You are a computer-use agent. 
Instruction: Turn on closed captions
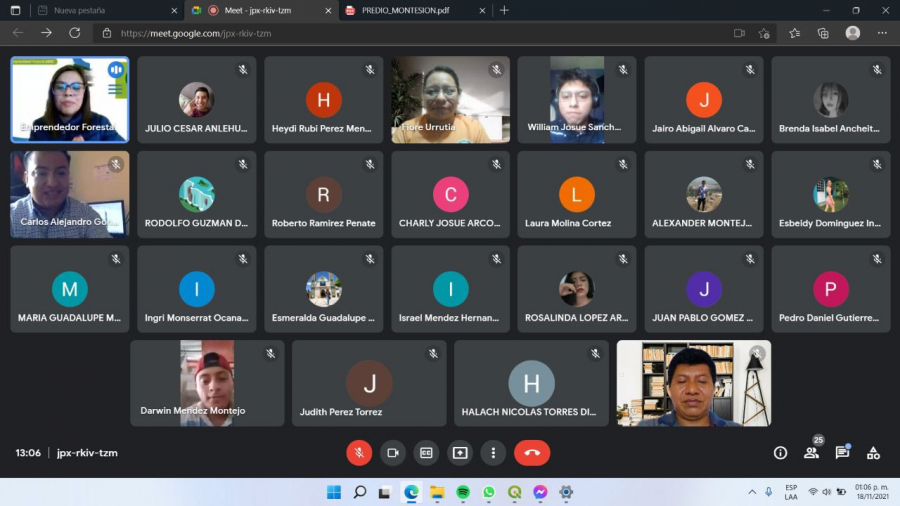pyautogui.click(x=426, y=453)
